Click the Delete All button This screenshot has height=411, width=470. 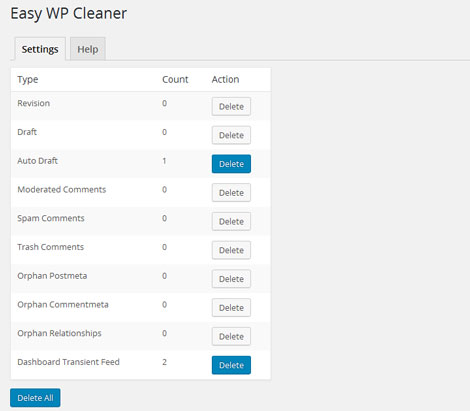click(35, 398)
